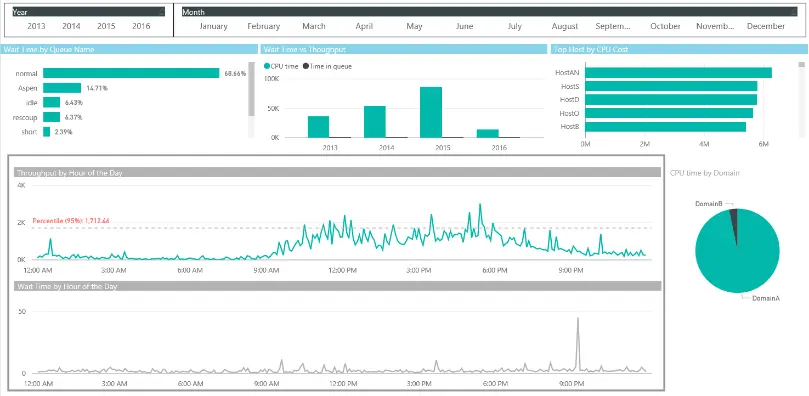Select the 2014 CPU time column
Screen dimensions: 809x396
pyautogui.click(x=375, y=122)
